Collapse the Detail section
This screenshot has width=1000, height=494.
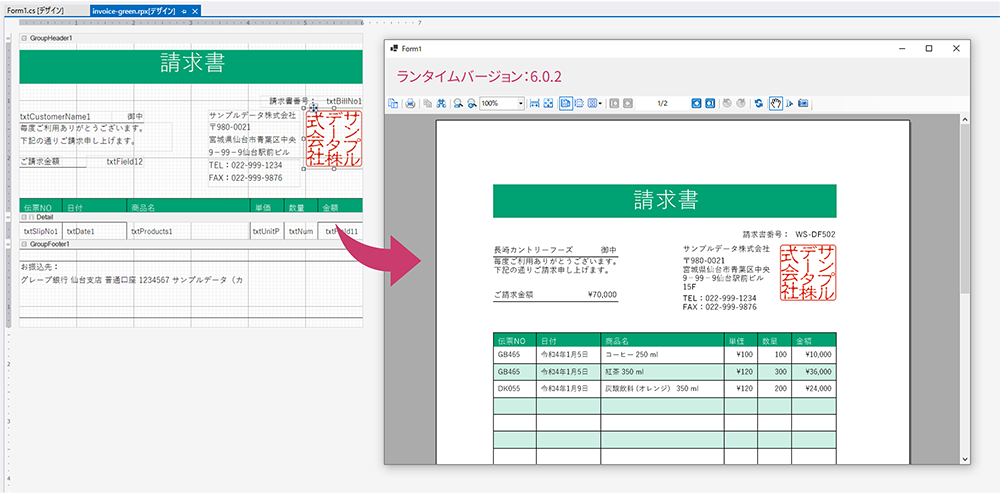24,216
